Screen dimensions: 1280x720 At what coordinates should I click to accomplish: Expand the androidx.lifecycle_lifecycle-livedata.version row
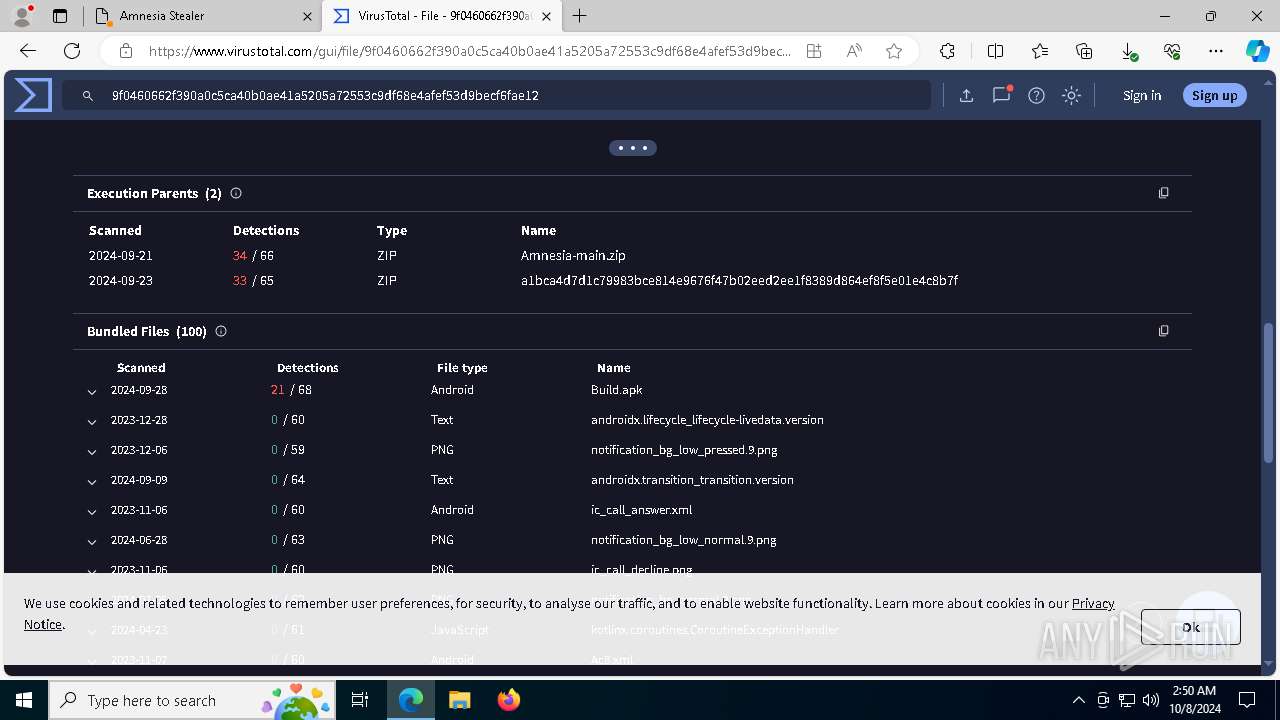pyautogui.click(x=92, y=422)
